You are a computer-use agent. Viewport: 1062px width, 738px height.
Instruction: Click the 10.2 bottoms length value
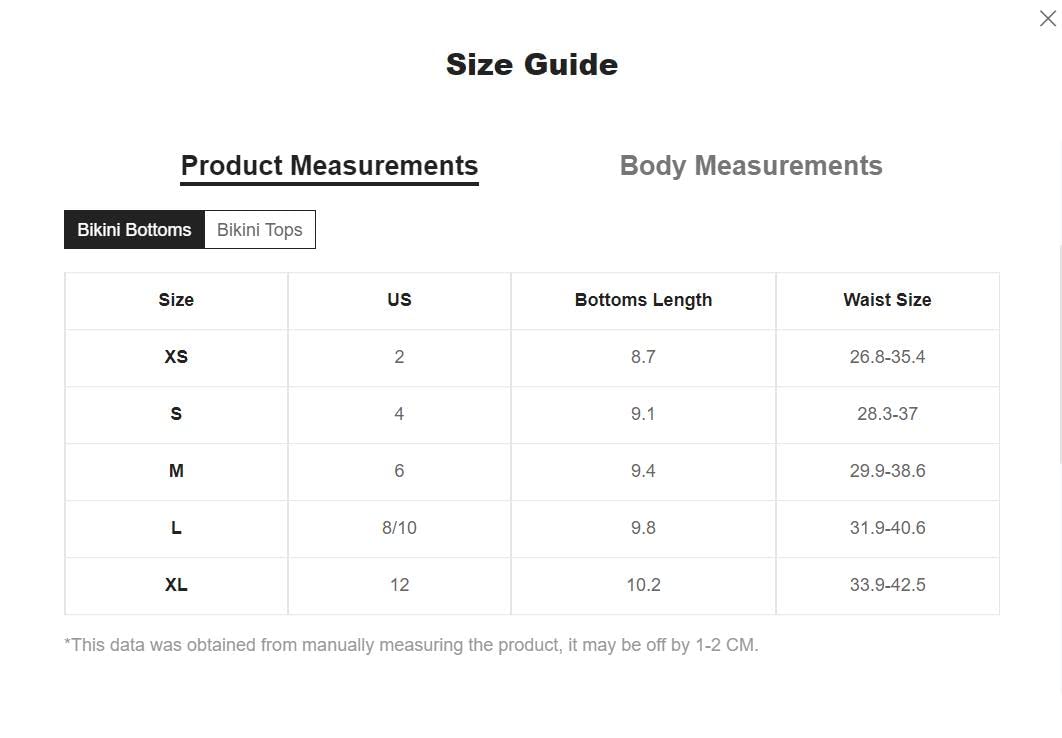643,585
